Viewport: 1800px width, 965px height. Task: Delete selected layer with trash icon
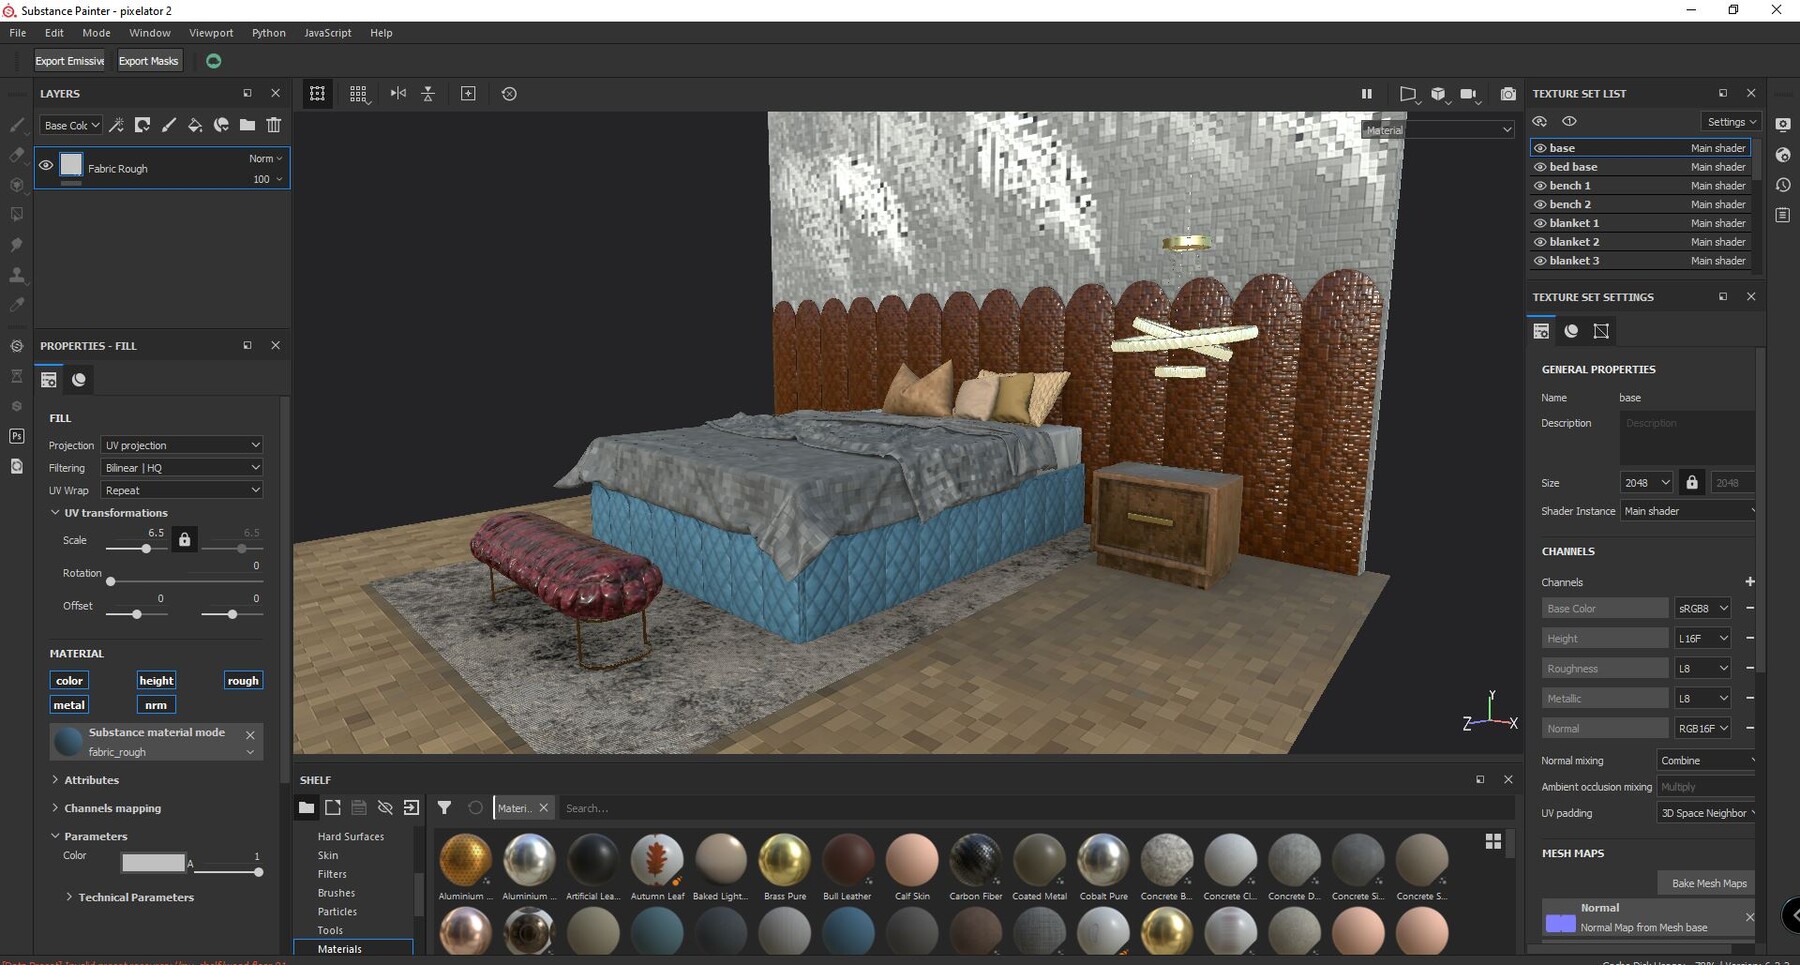pos(275,125)
